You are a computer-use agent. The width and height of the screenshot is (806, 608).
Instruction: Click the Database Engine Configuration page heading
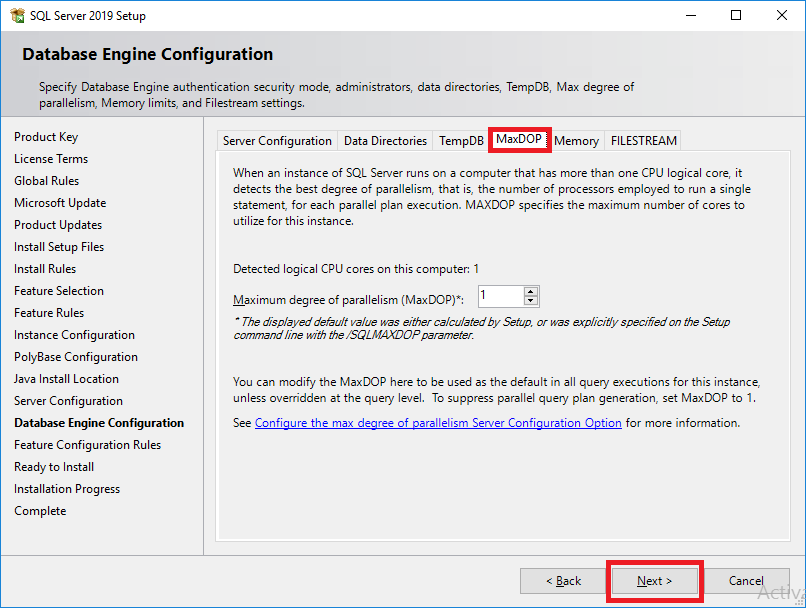[x=148, y=54]
